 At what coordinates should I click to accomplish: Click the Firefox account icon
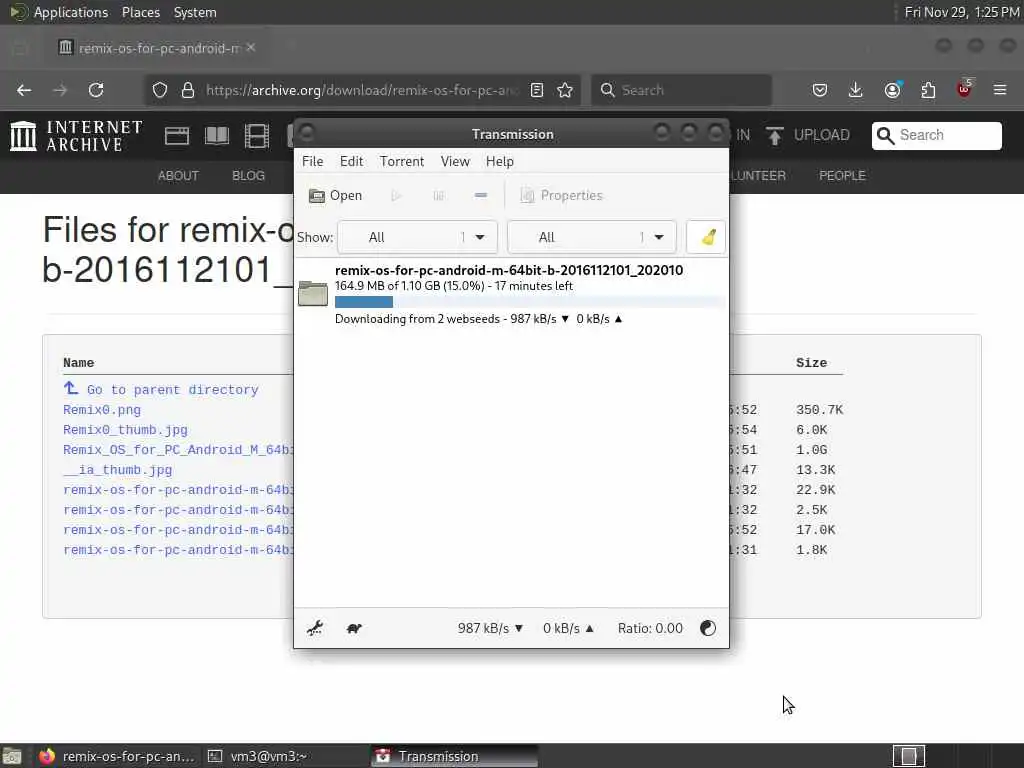click(x=892, y=90)
